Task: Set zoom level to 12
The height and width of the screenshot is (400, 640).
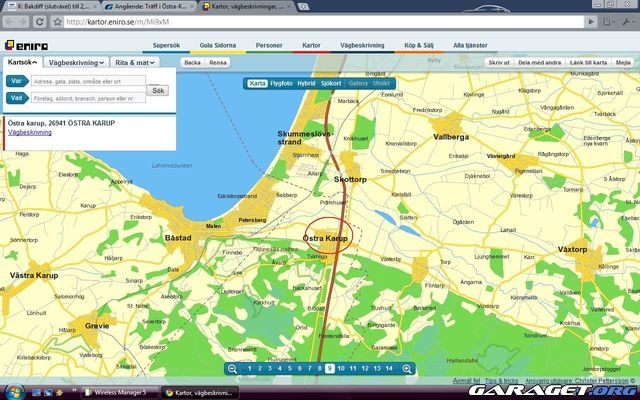Action: (x=365, y=369)
